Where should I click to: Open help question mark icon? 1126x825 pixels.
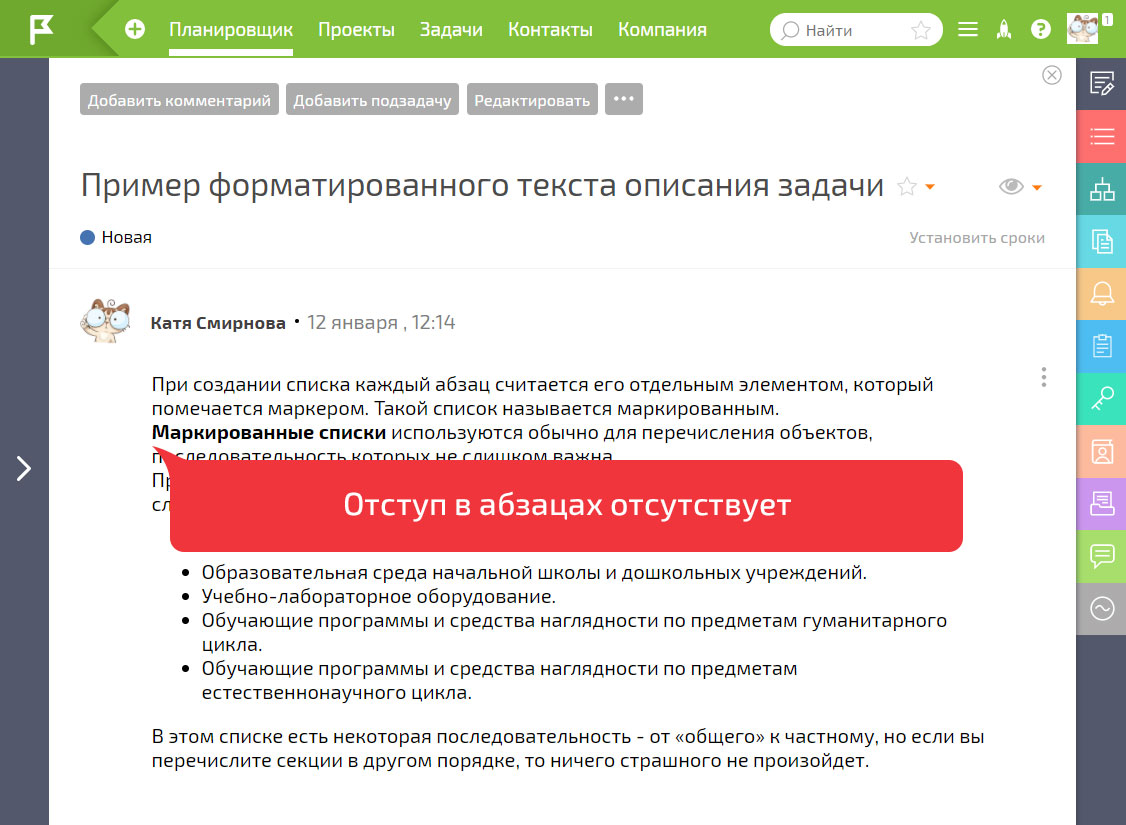1041,29
